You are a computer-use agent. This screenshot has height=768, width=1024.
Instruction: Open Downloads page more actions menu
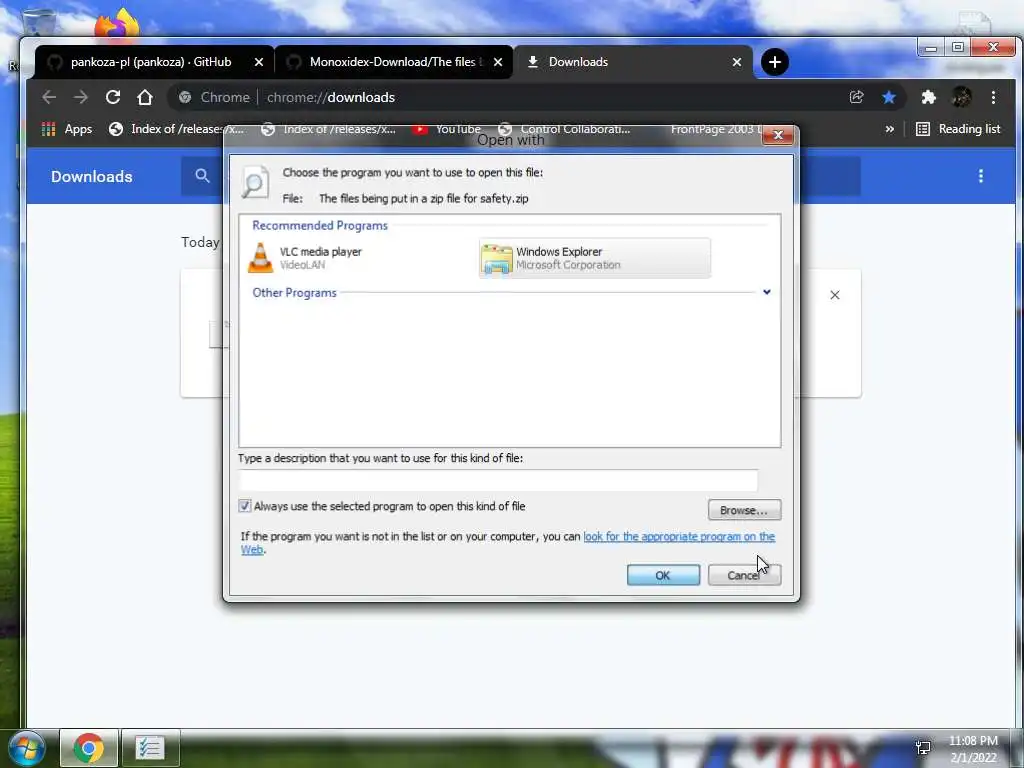point(980,176)
